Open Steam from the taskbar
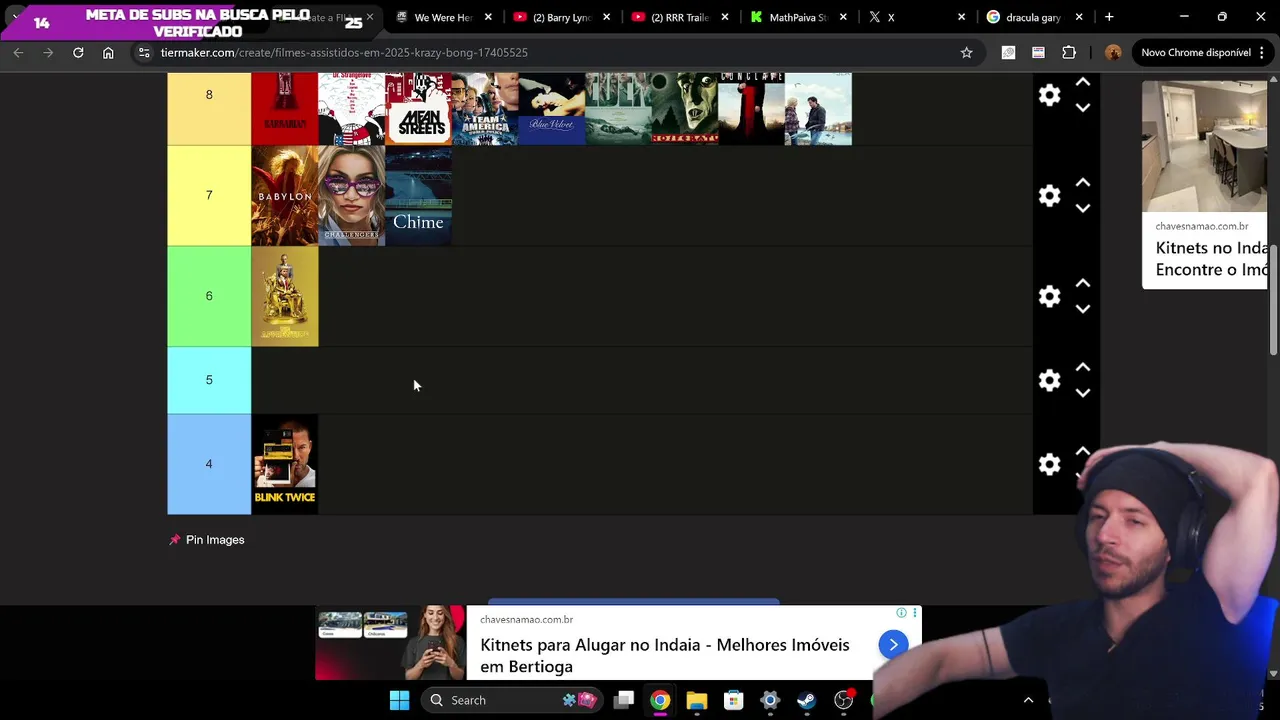This screenshot has height=720, width=1280. 806,700
